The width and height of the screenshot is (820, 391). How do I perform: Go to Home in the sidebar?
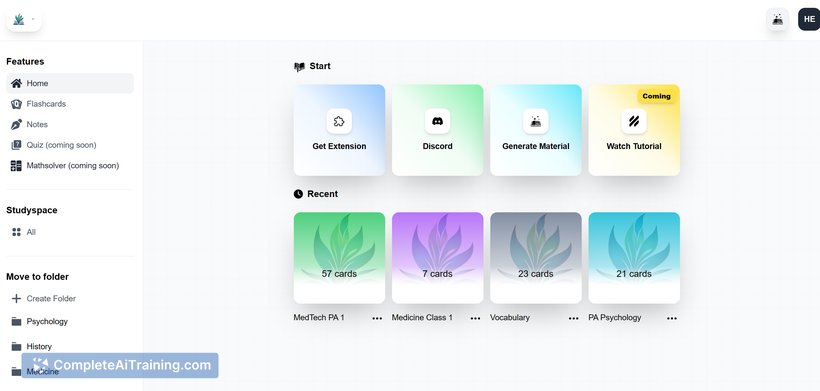70,83
